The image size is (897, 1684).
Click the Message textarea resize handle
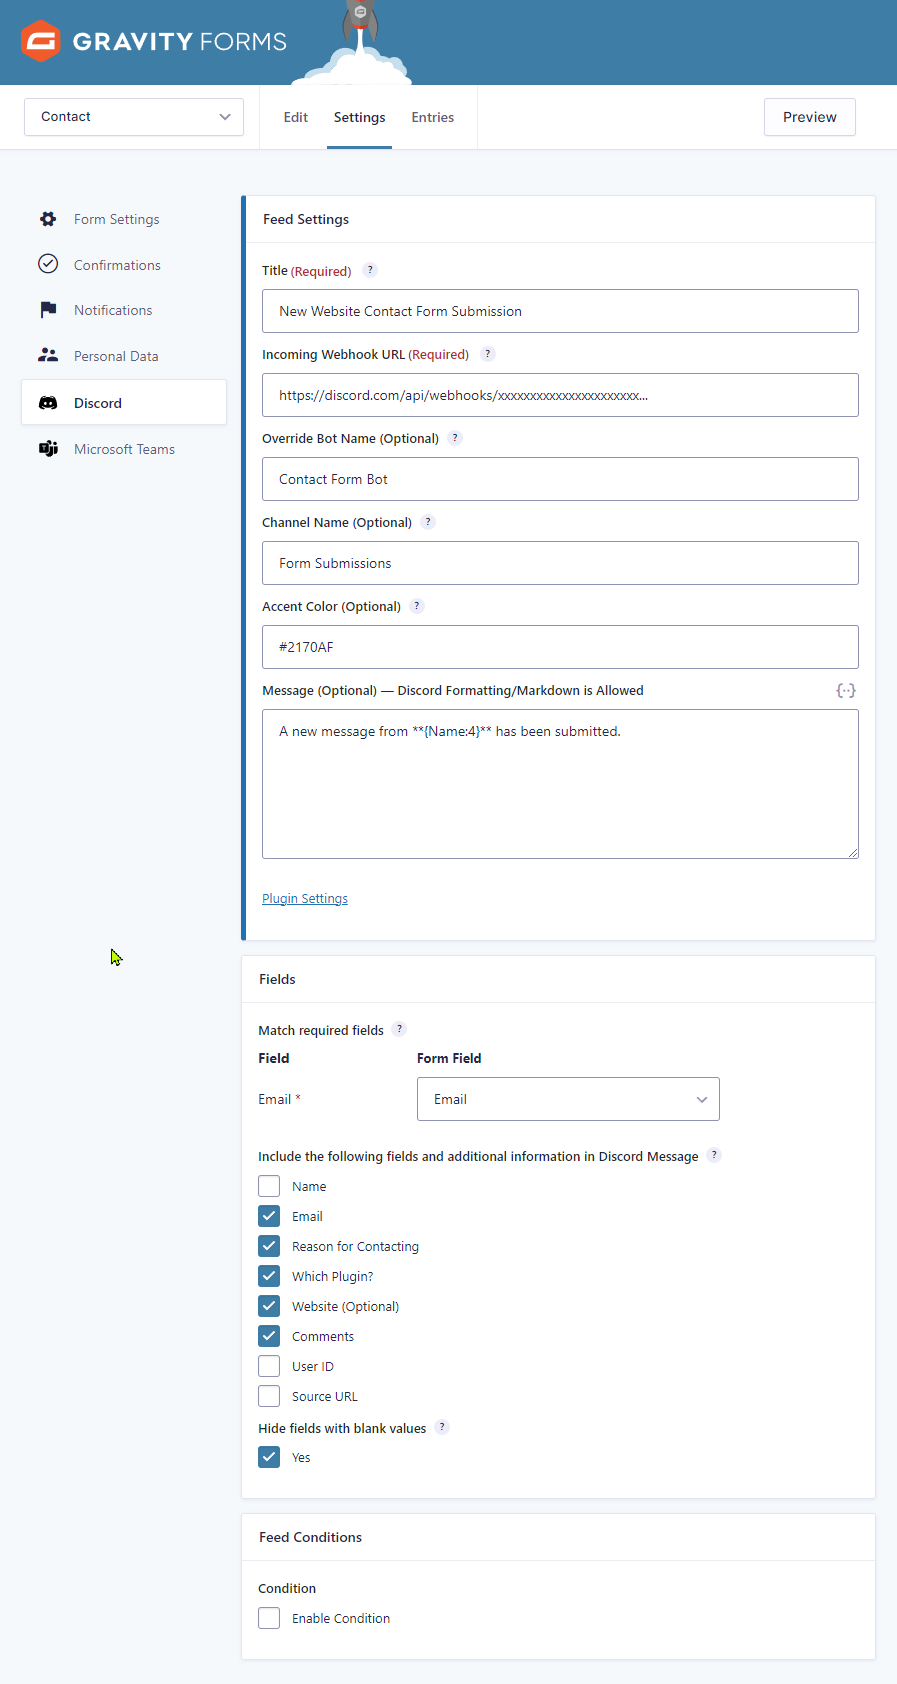(853, 853)
